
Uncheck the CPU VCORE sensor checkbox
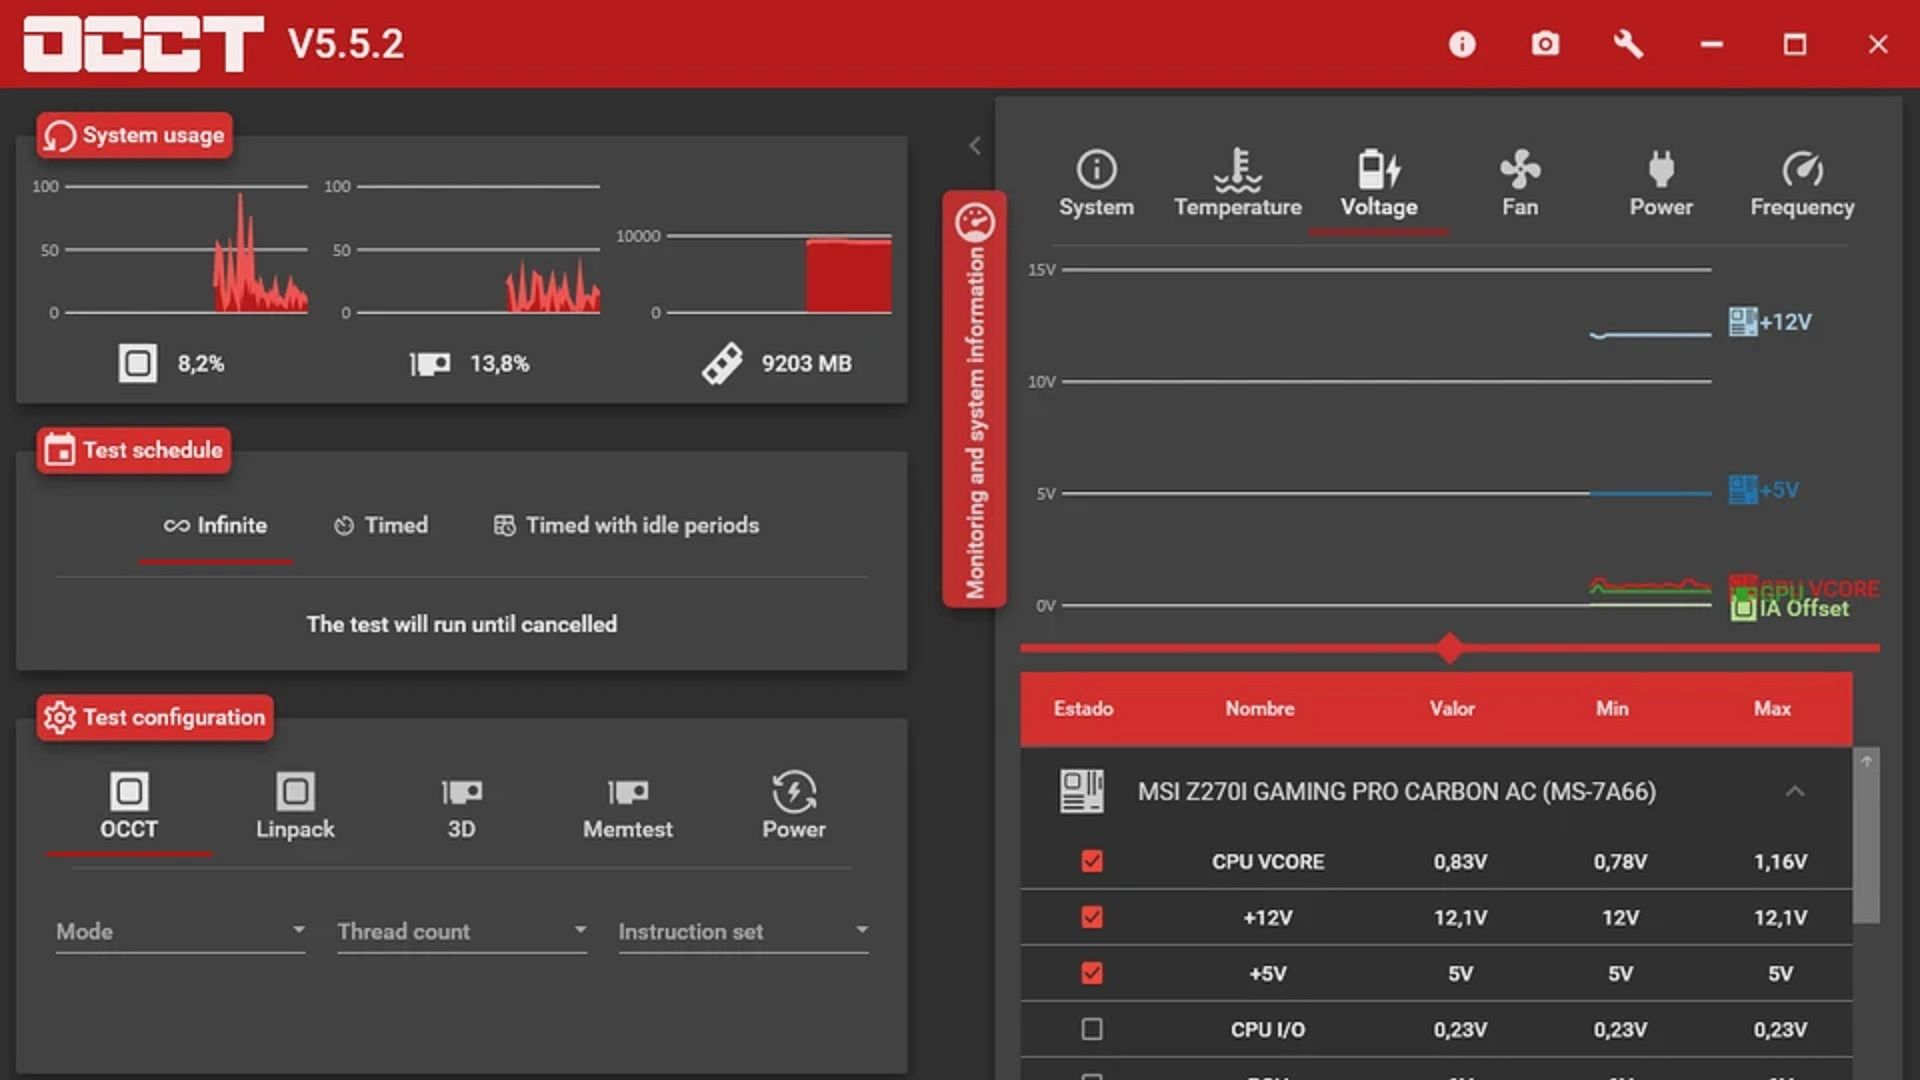(1092, 861)
